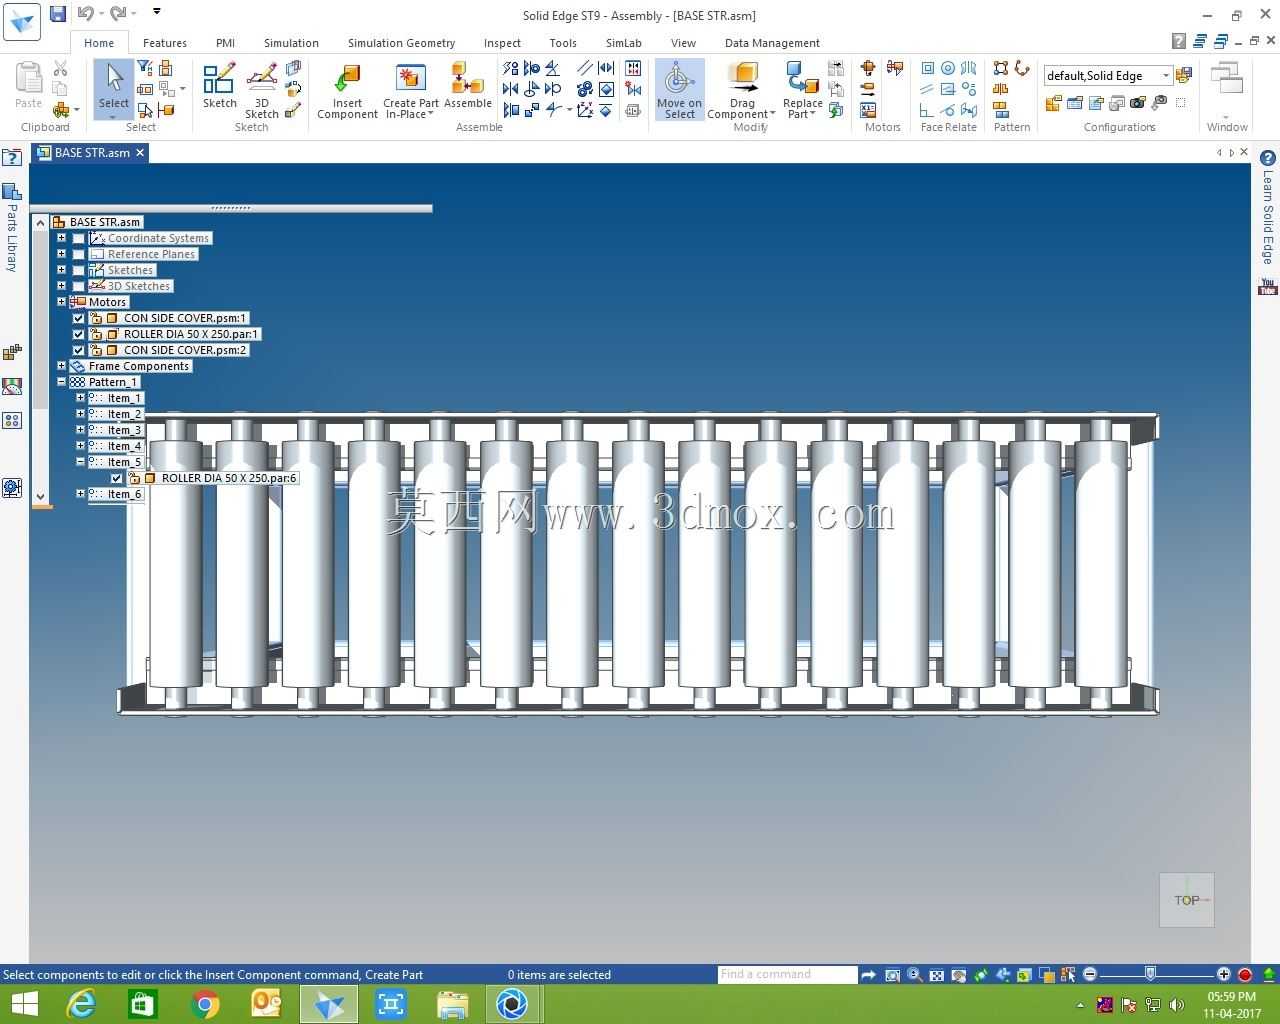This screenshot has width=1280, height=1024.
Task: Expand Item_6 in the pattern tree
Action: tap(80, 494)
